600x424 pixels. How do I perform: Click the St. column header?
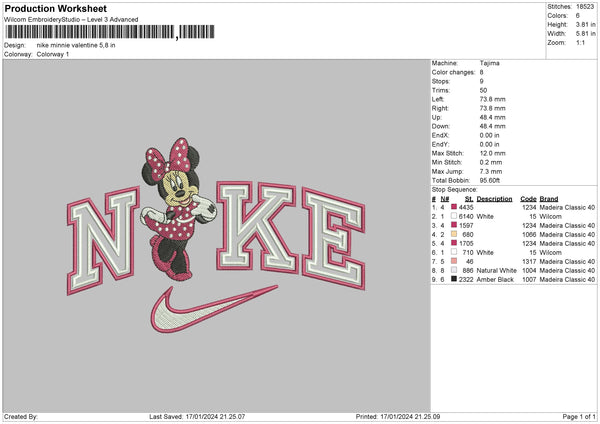[469, 199]
